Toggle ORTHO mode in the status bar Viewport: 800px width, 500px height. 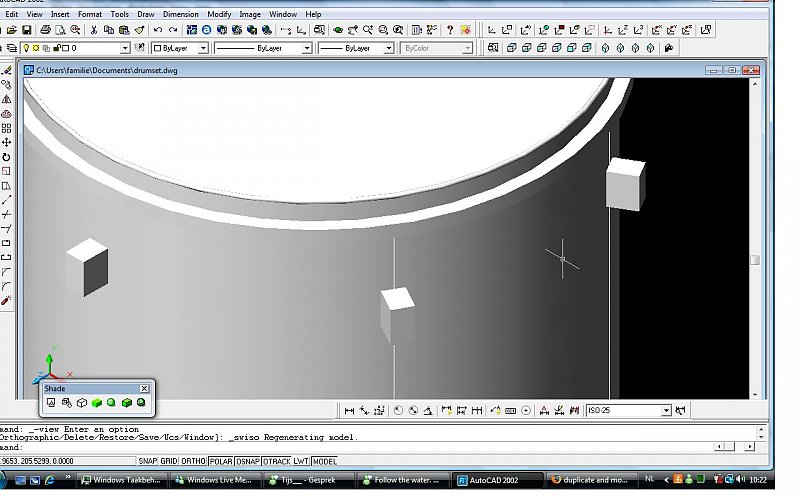[x=193, y=461]
